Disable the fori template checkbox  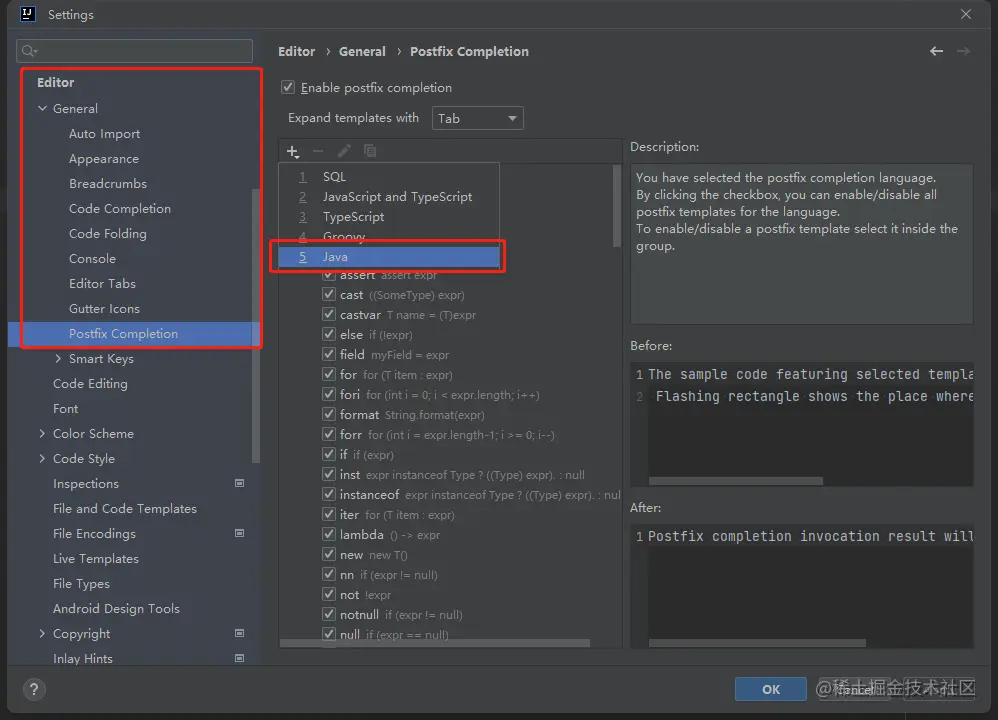pyautogui.click(x=329, y=394)
